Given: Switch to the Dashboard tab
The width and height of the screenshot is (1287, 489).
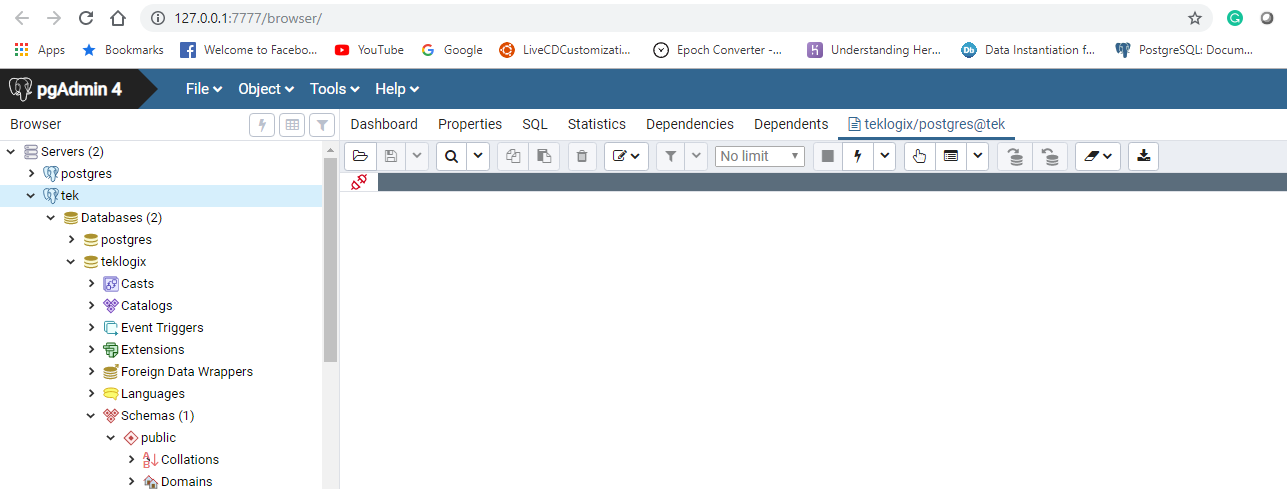Looking at the screenshot, I should point(384,124).
